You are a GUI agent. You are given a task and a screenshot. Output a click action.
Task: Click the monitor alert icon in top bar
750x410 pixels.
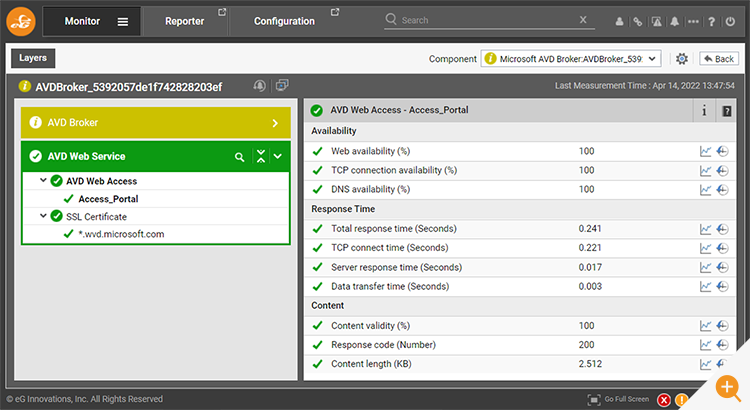pos(657,22)
